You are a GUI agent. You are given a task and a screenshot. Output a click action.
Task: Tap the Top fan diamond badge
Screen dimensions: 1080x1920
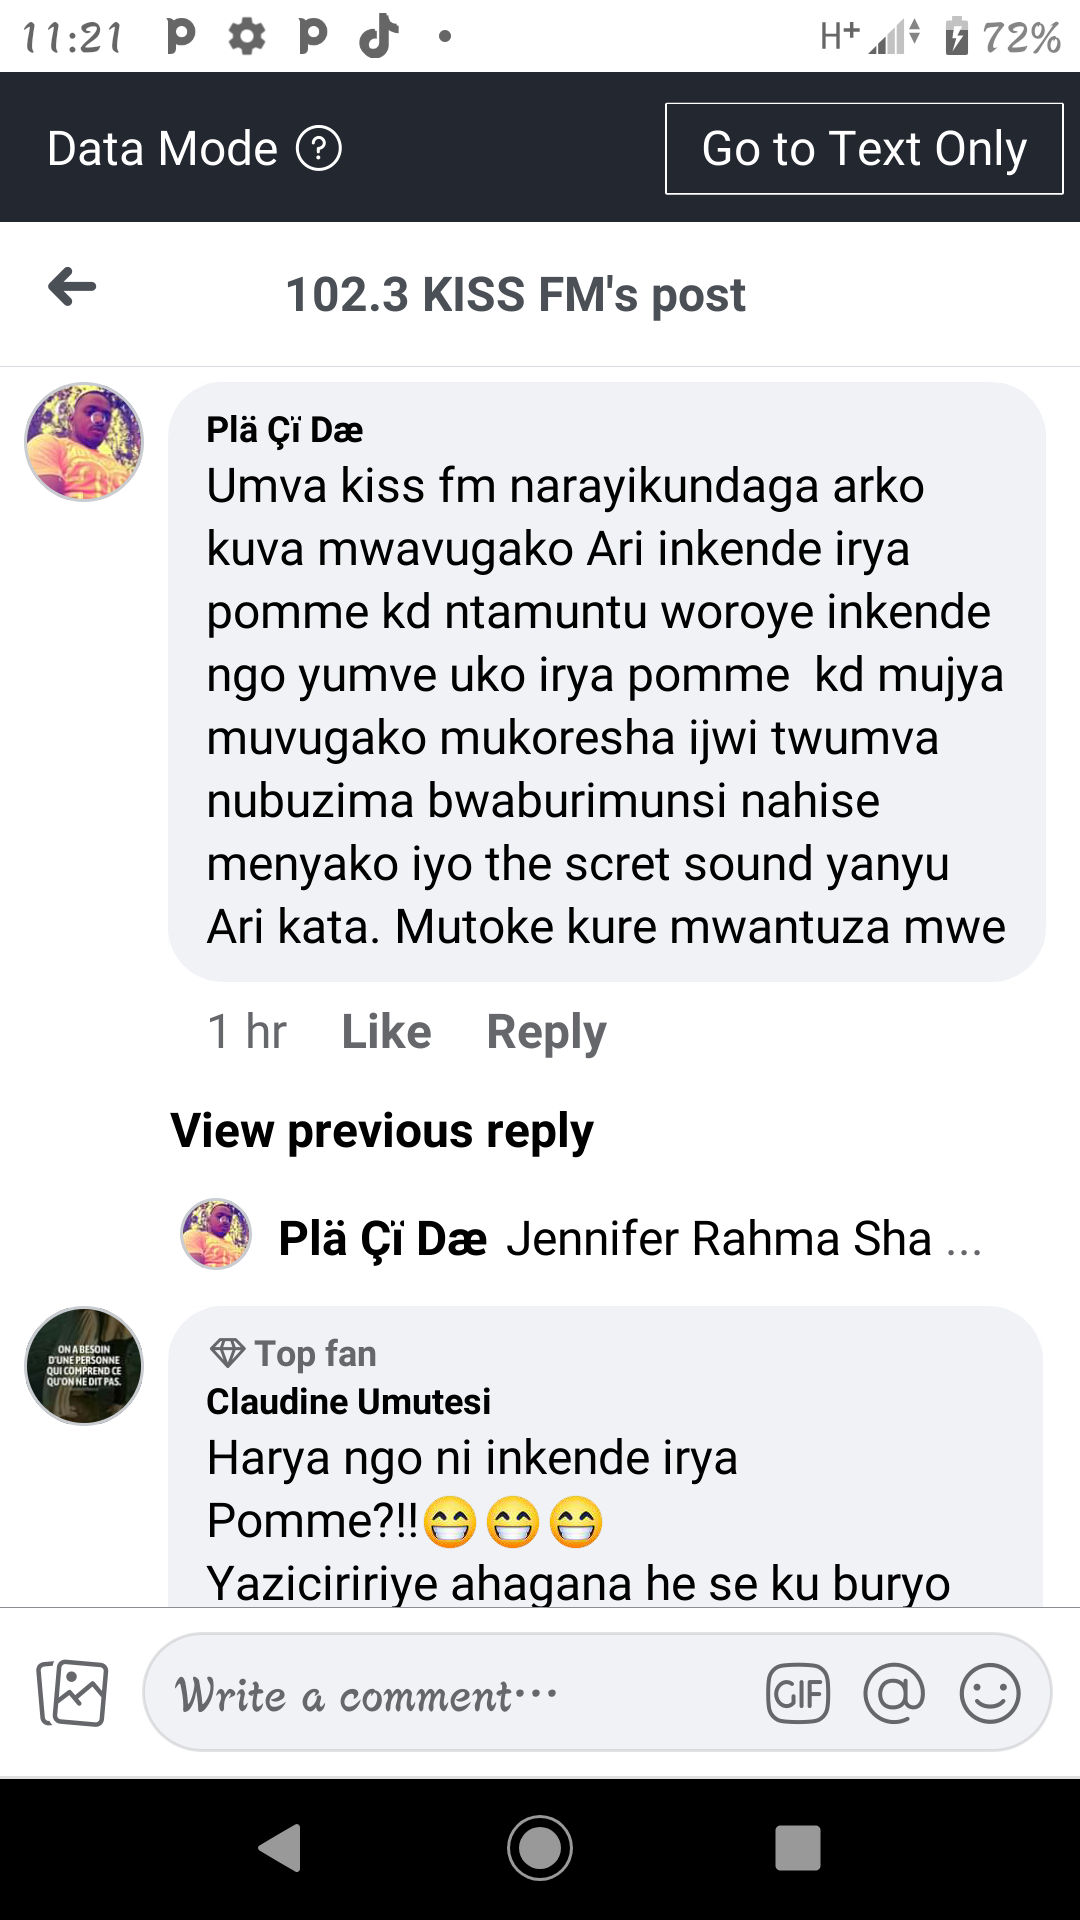[x=228, y=1353]
